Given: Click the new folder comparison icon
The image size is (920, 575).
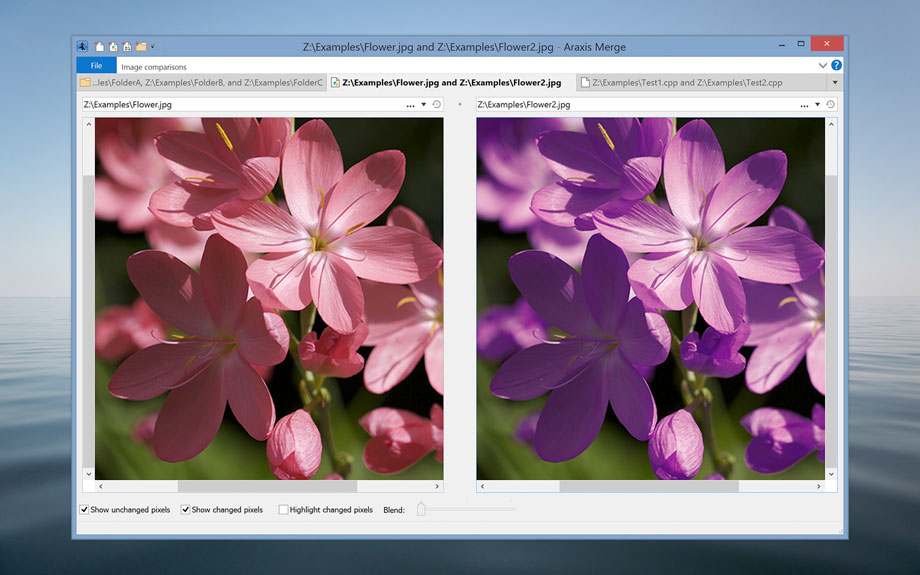Looking at the screenshot, I should [141, 46].
